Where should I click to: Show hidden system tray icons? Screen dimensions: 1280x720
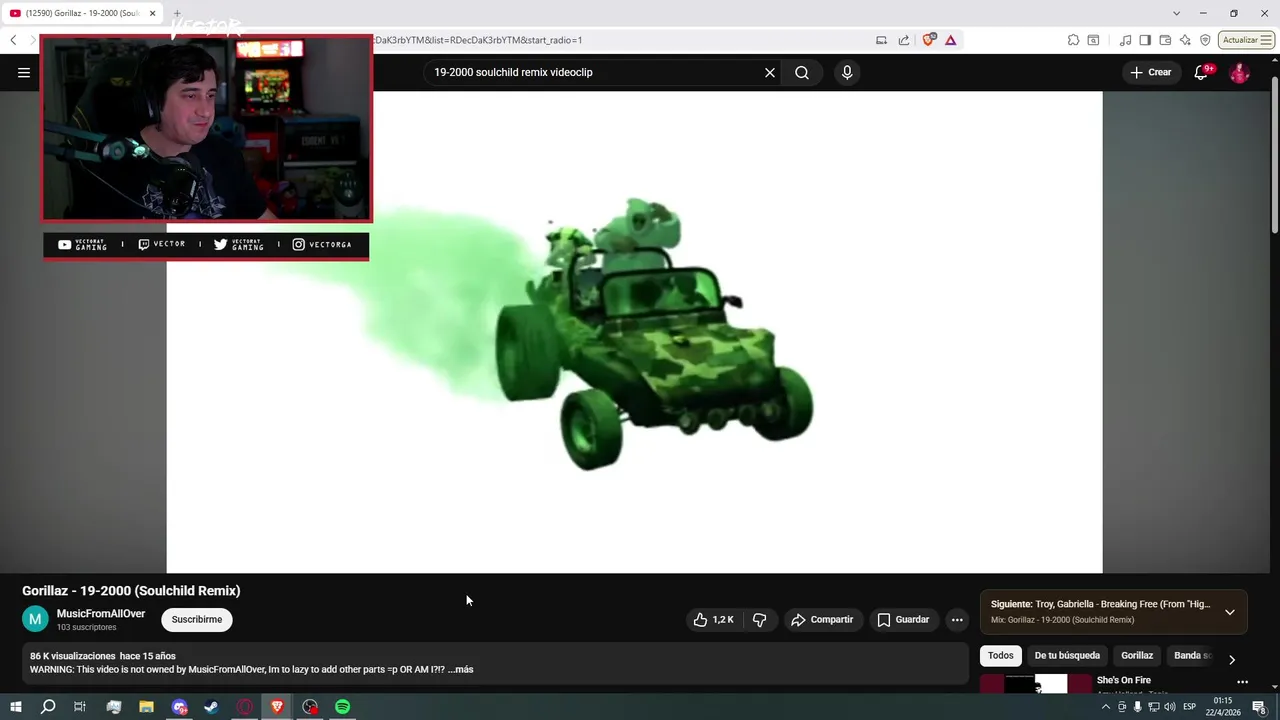tap(1106, 707)
